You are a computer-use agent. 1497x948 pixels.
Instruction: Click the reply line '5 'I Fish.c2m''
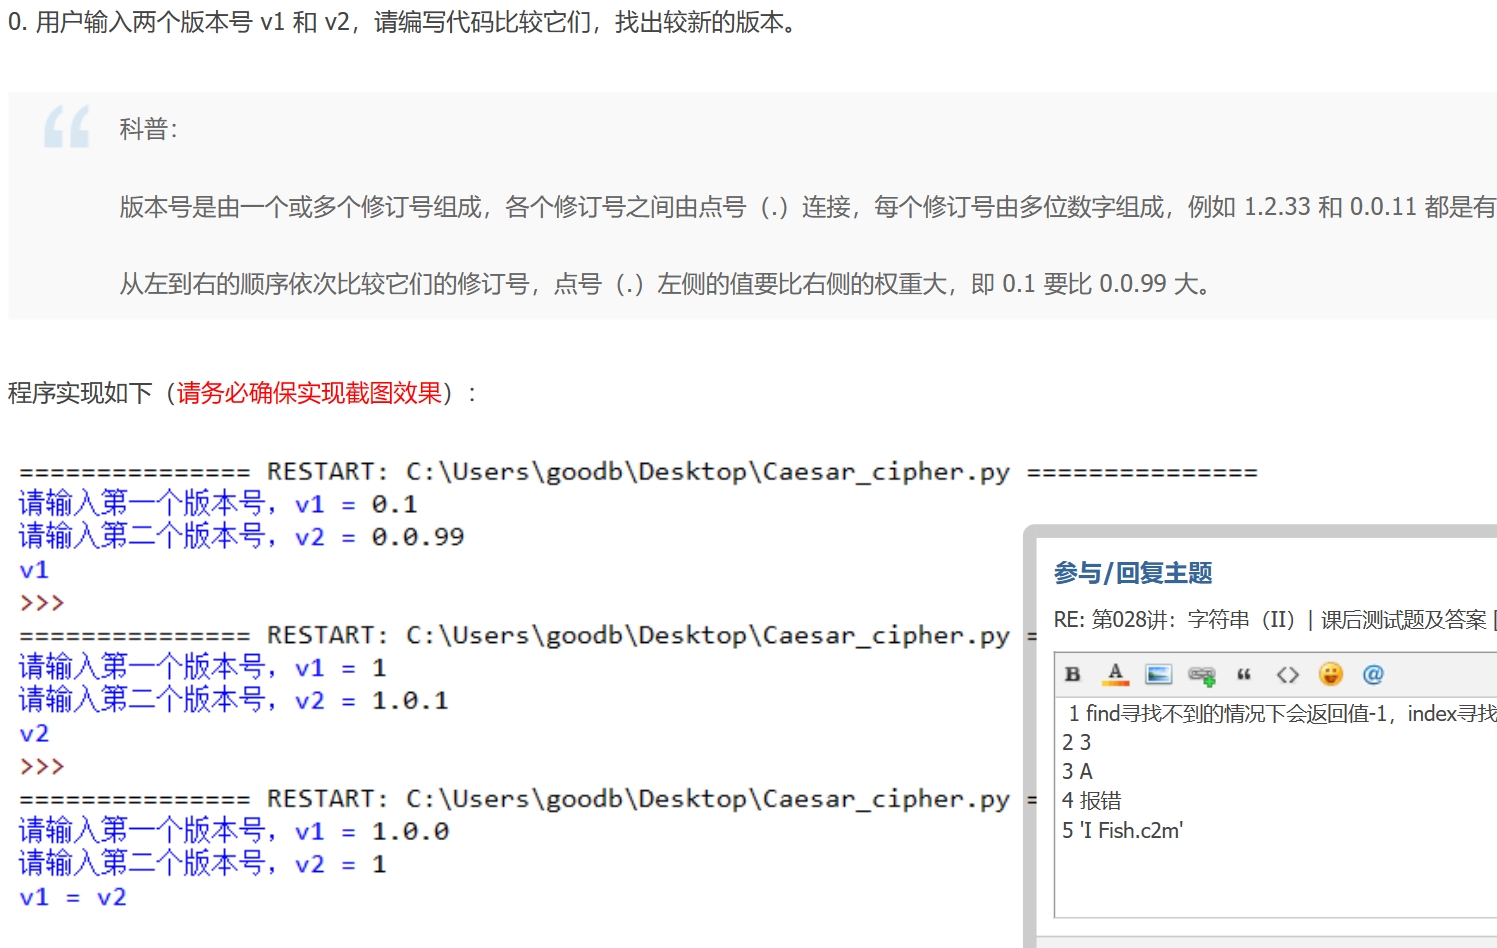[x=1123, y=830]
